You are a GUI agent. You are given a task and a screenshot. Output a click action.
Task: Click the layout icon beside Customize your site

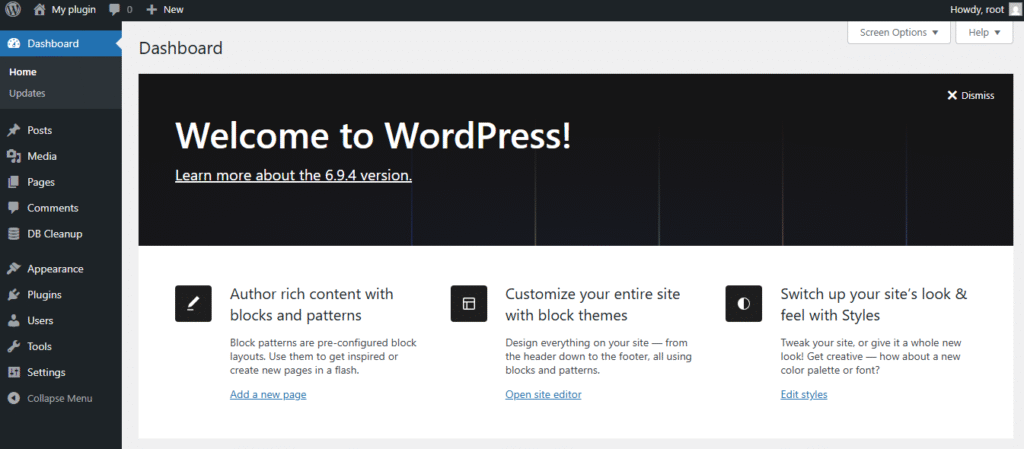[468, 304]
